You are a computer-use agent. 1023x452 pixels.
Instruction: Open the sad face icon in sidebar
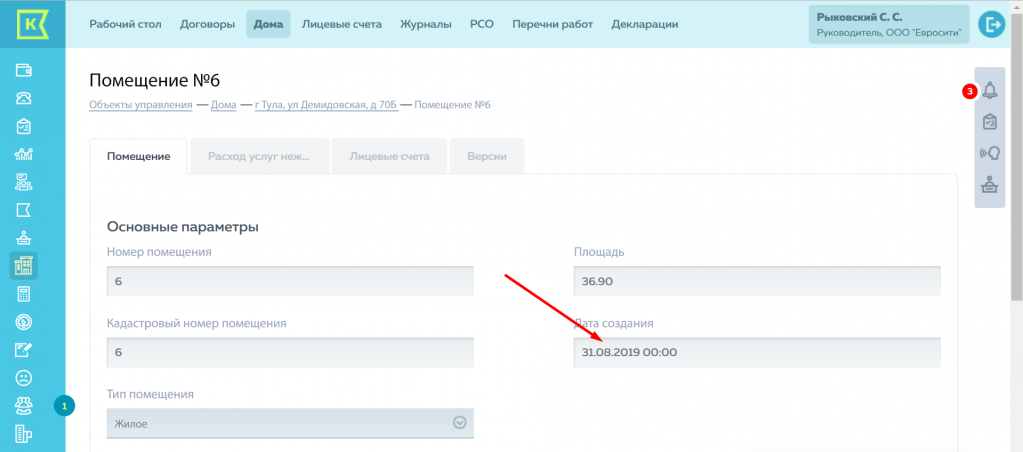[x=23, y=378]
